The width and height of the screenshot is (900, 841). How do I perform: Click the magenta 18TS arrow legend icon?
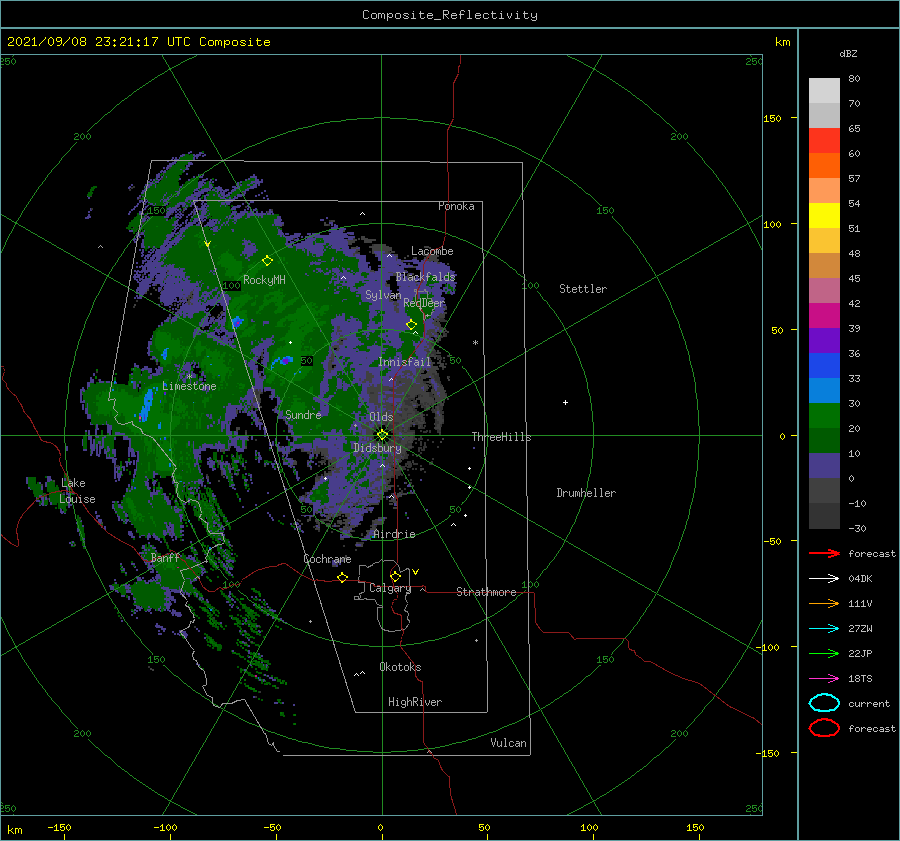pos(824,679)
